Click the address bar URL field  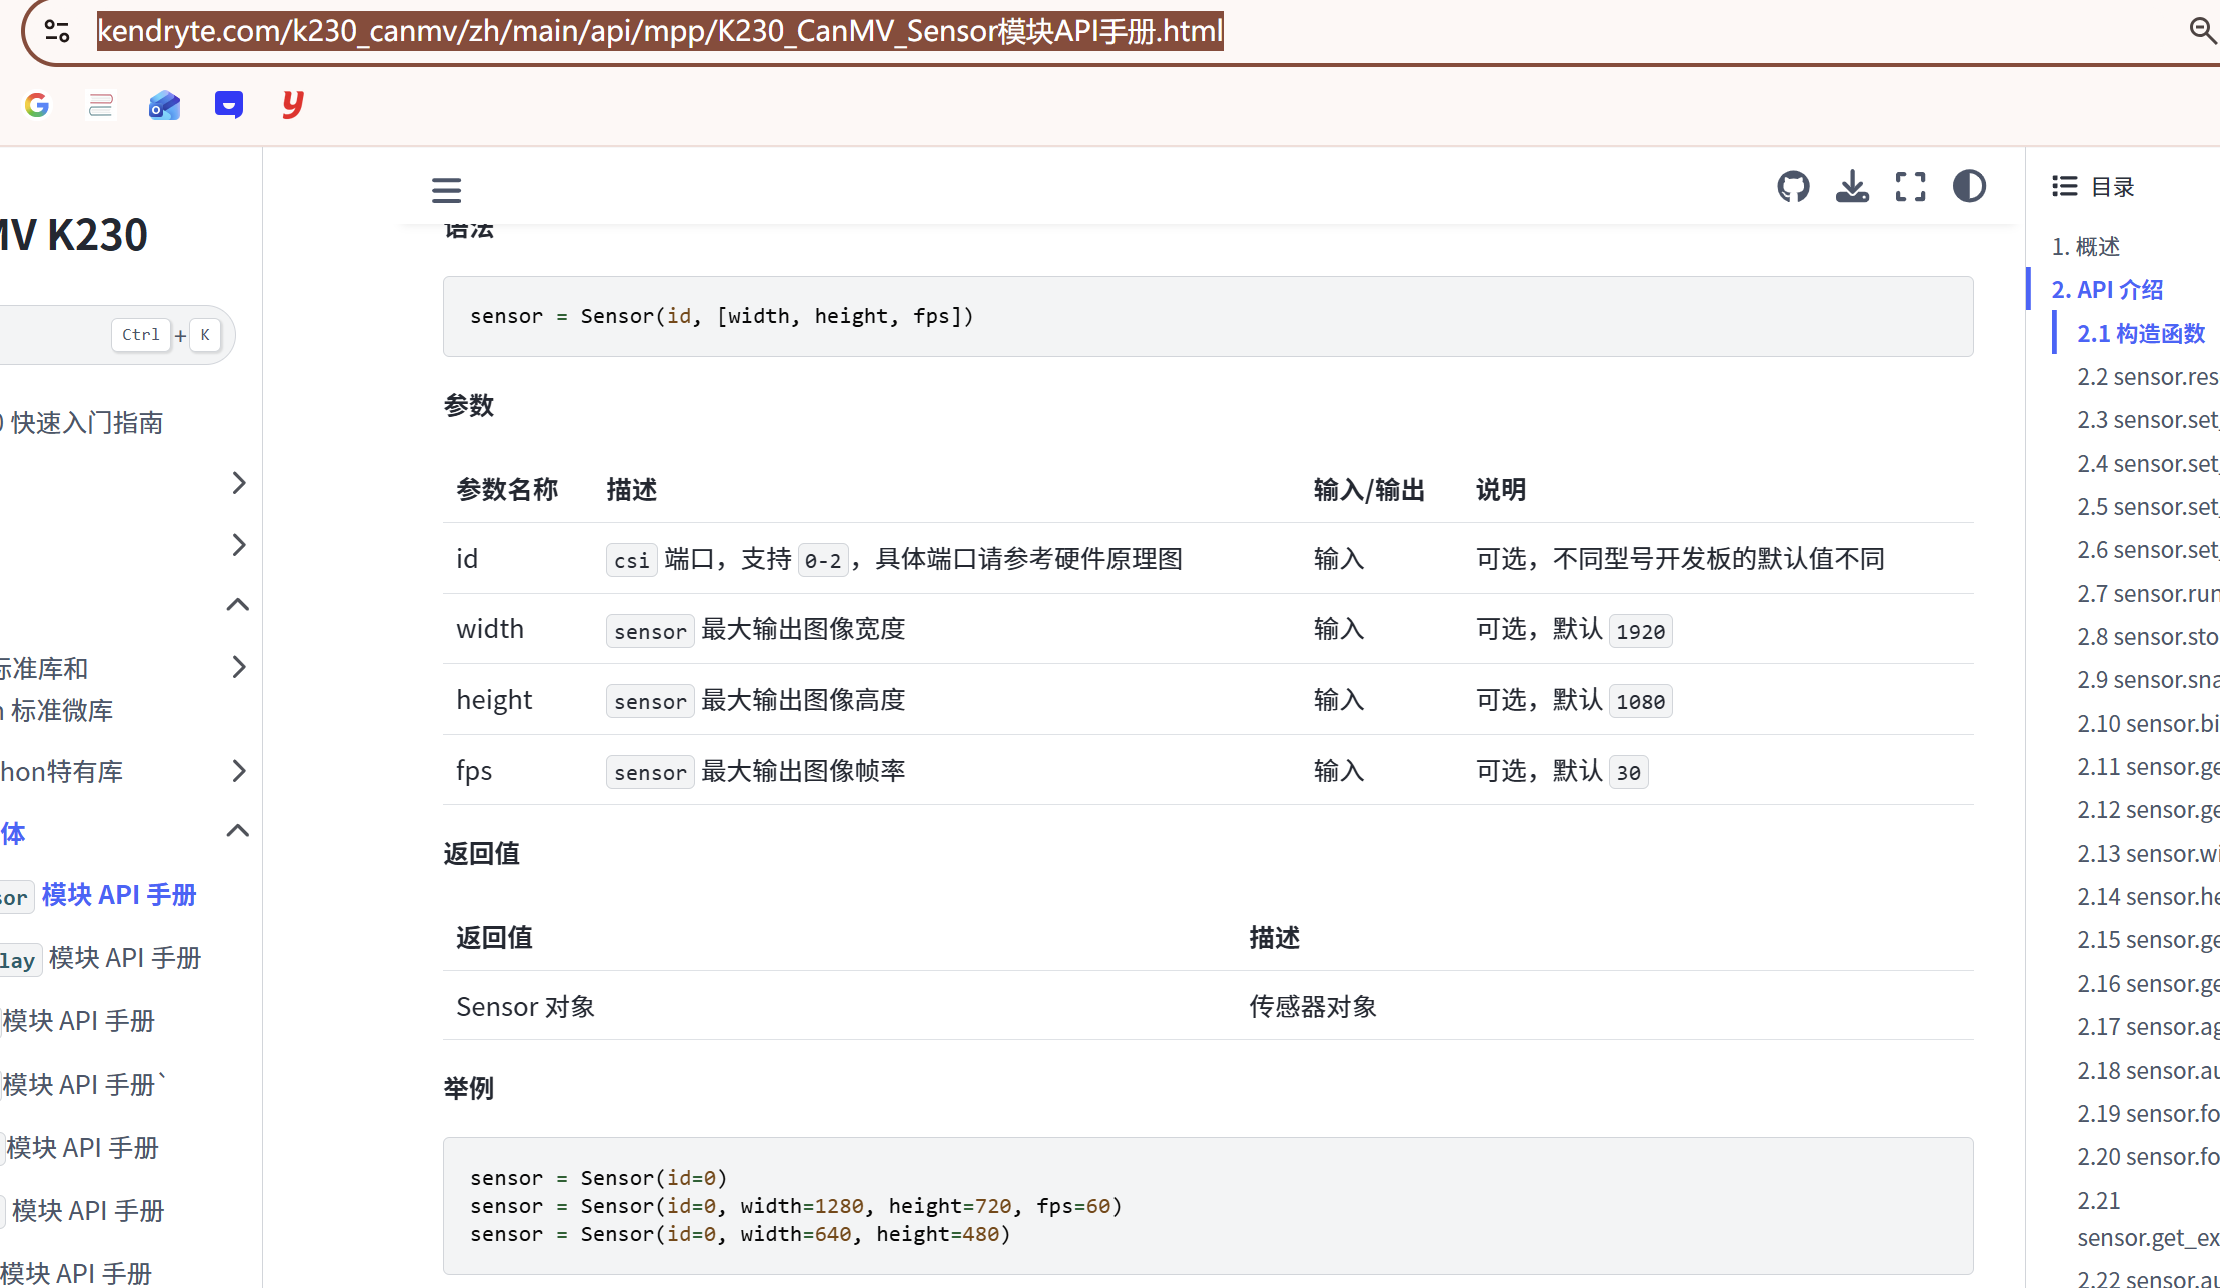point(660,31)
